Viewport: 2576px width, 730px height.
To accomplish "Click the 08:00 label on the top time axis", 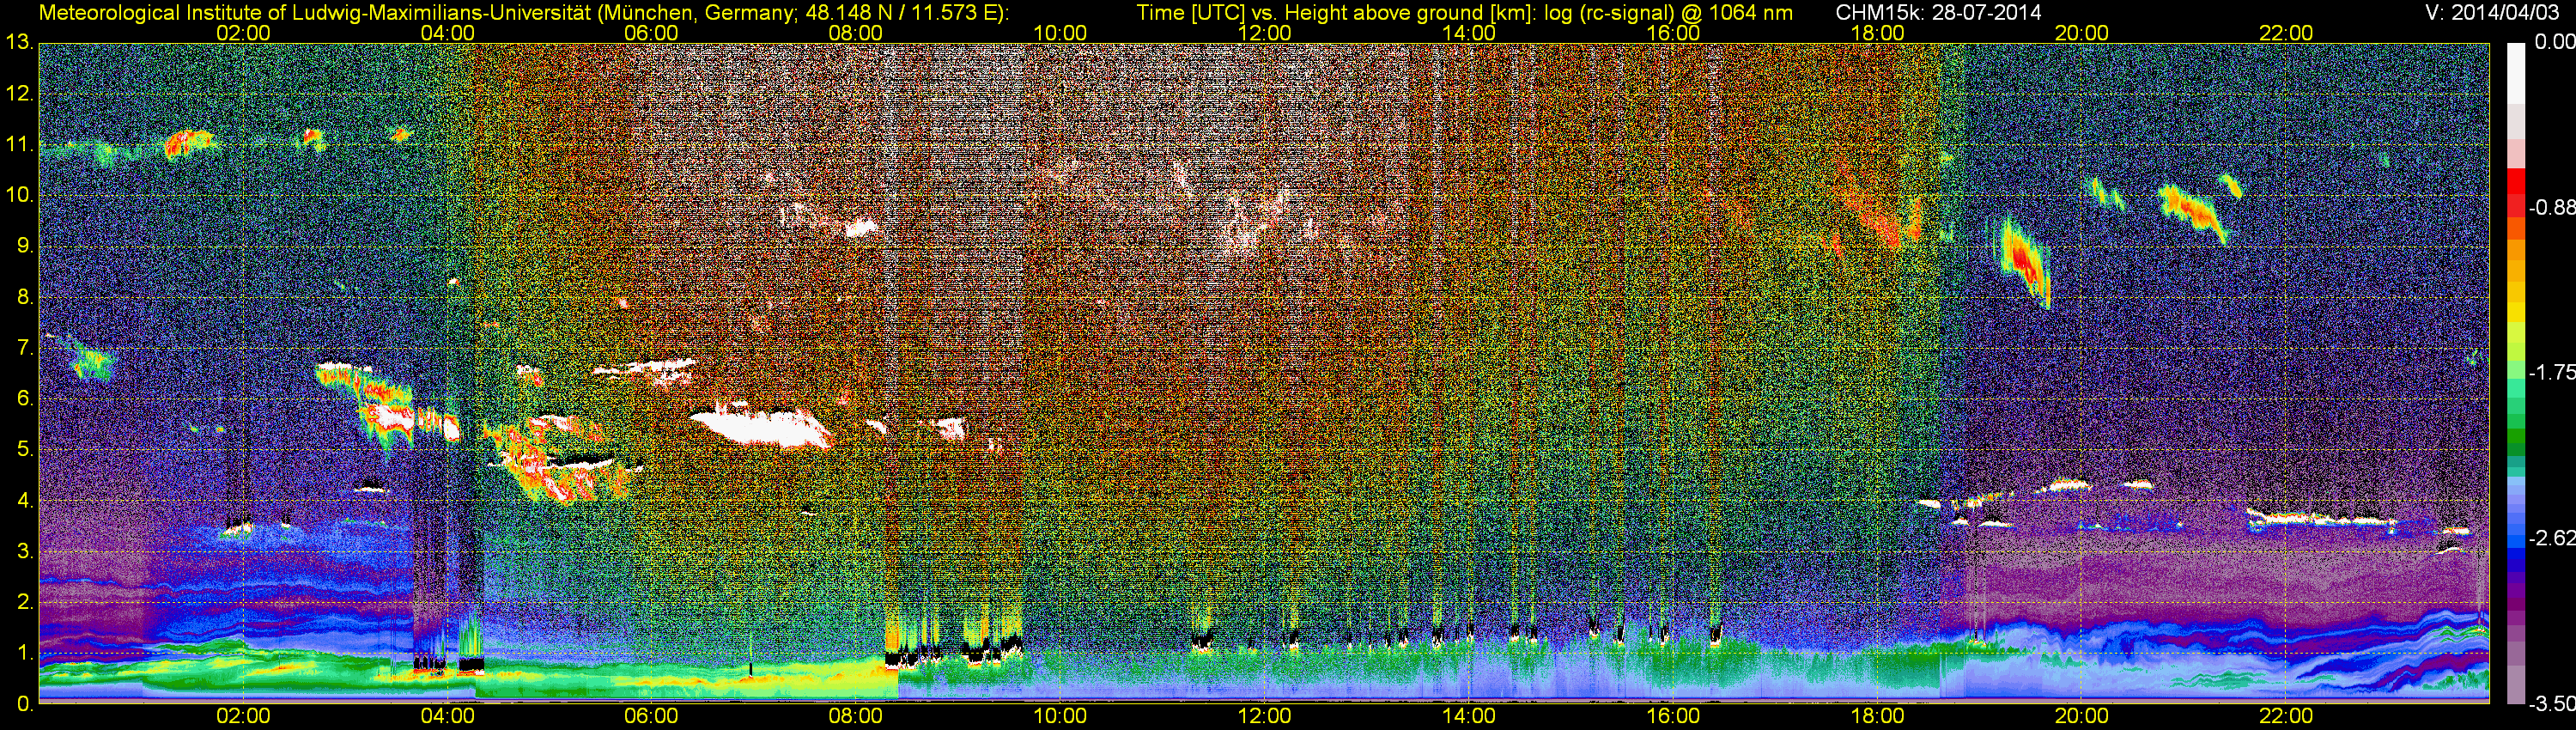I will coord(856,33).
